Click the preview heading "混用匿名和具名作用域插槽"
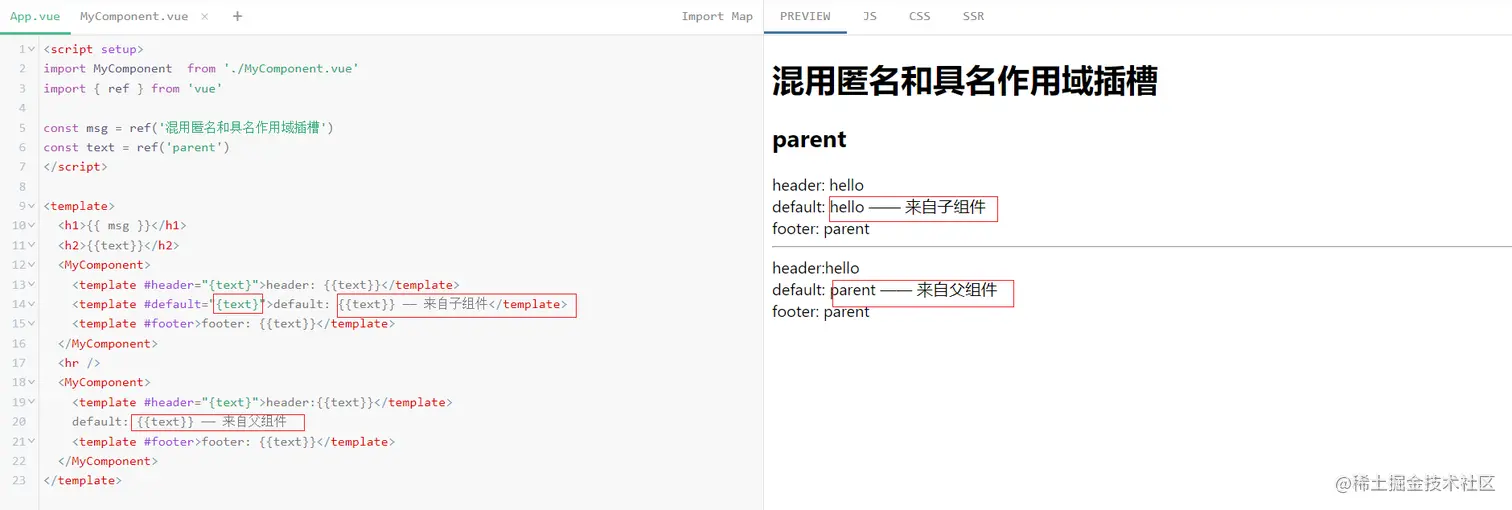1512x510 pixels. 964,81
